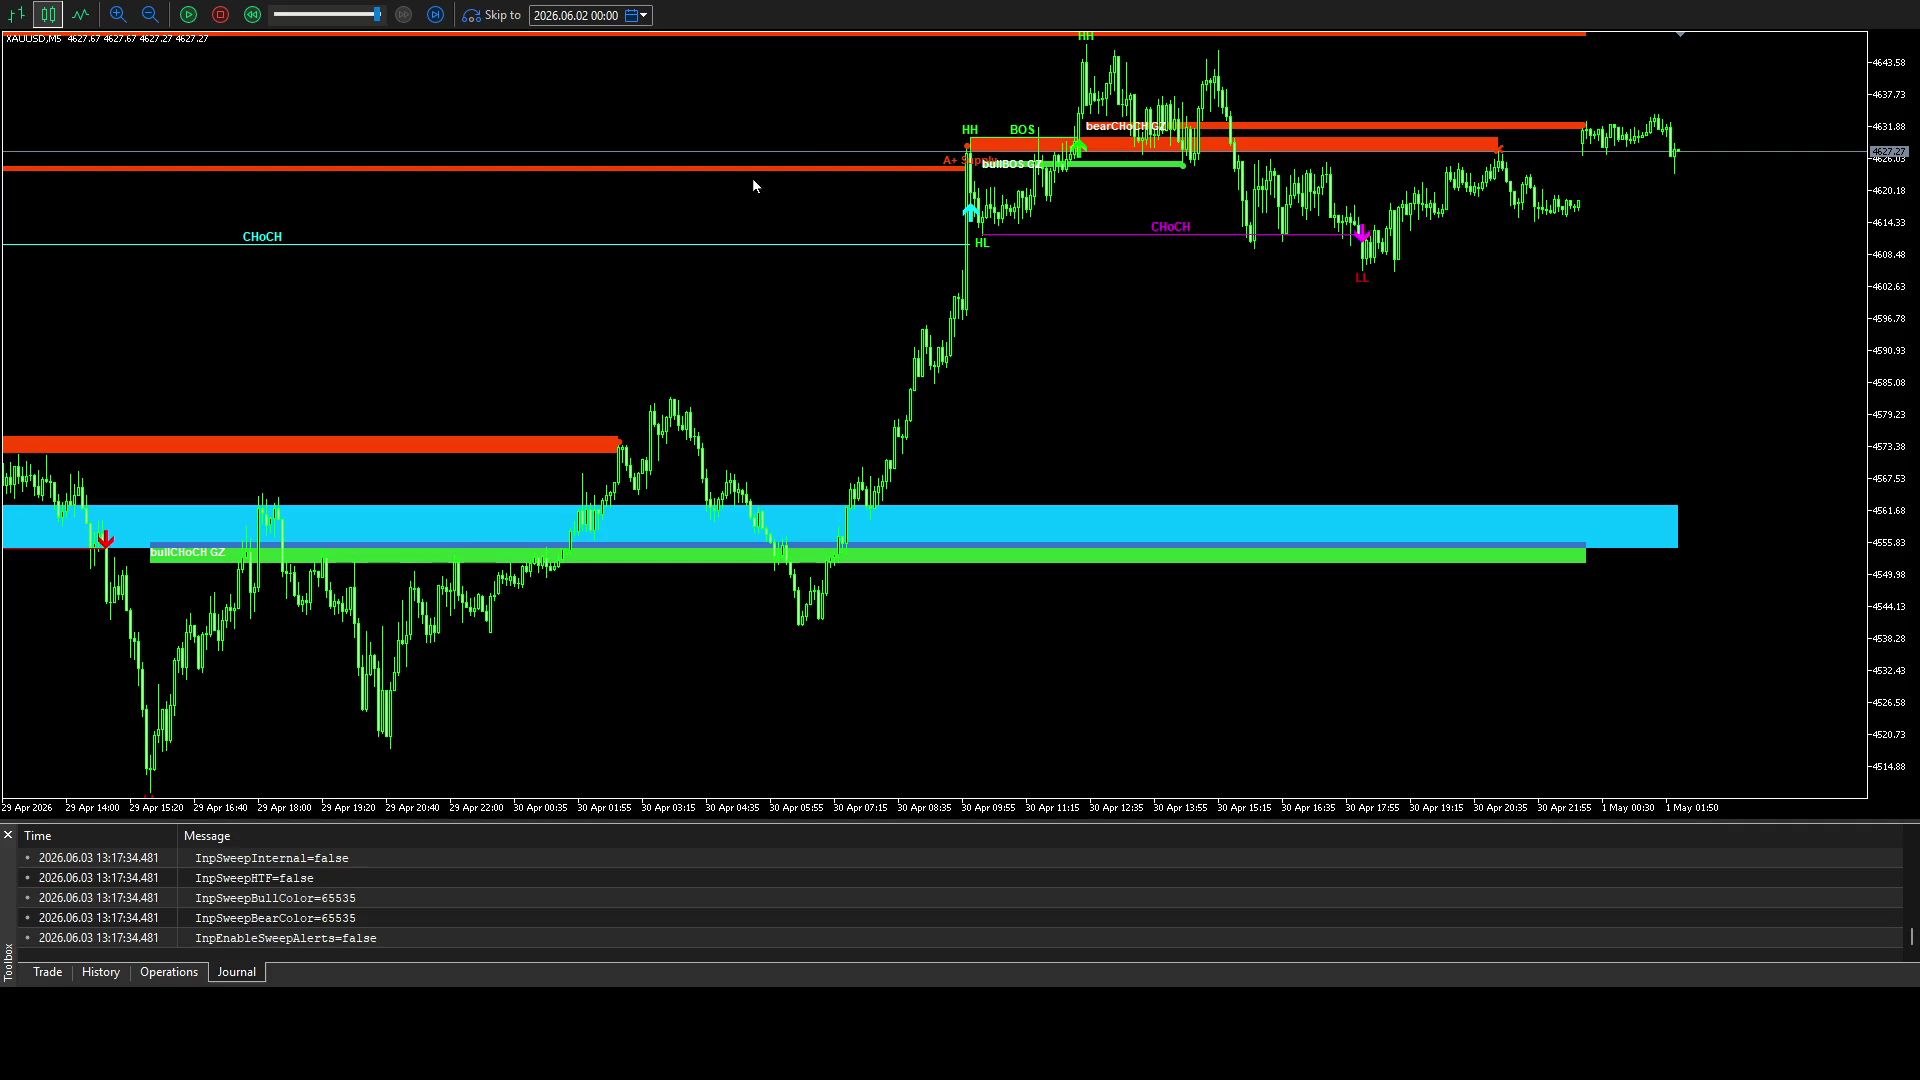Start the visual test with play button

pyautogui.click(x=188, y=15)
